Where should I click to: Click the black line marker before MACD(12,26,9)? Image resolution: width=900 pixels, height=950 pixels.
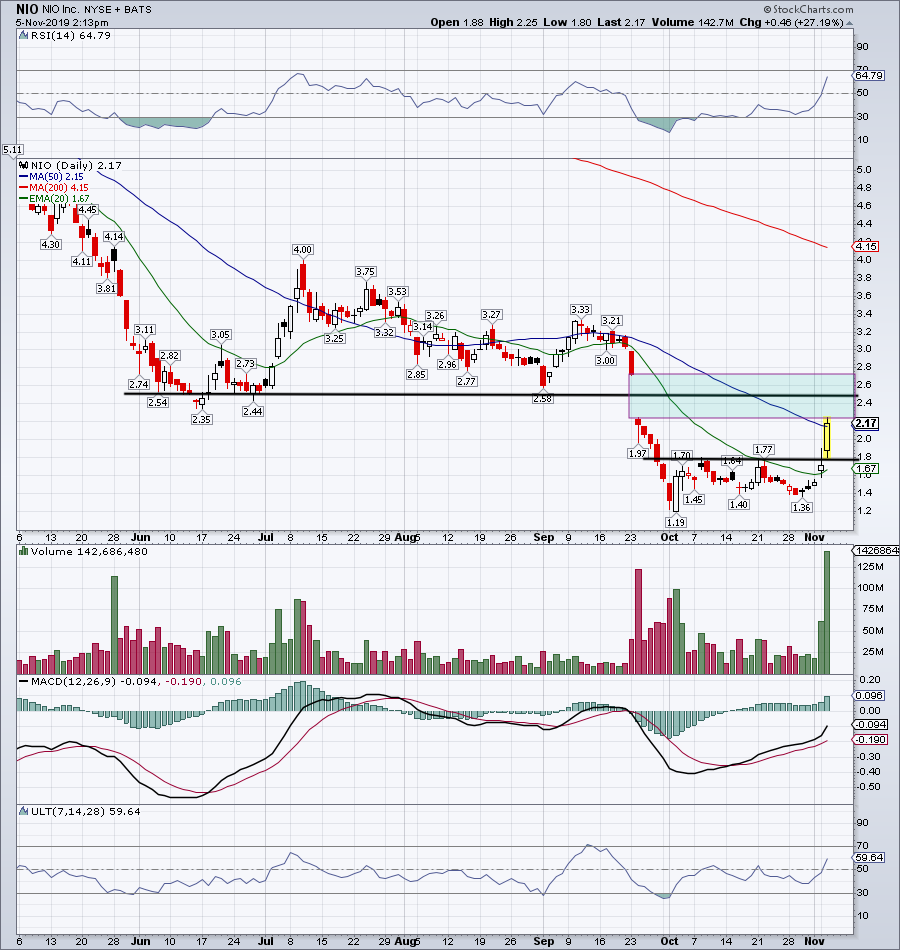coord(24,682)
